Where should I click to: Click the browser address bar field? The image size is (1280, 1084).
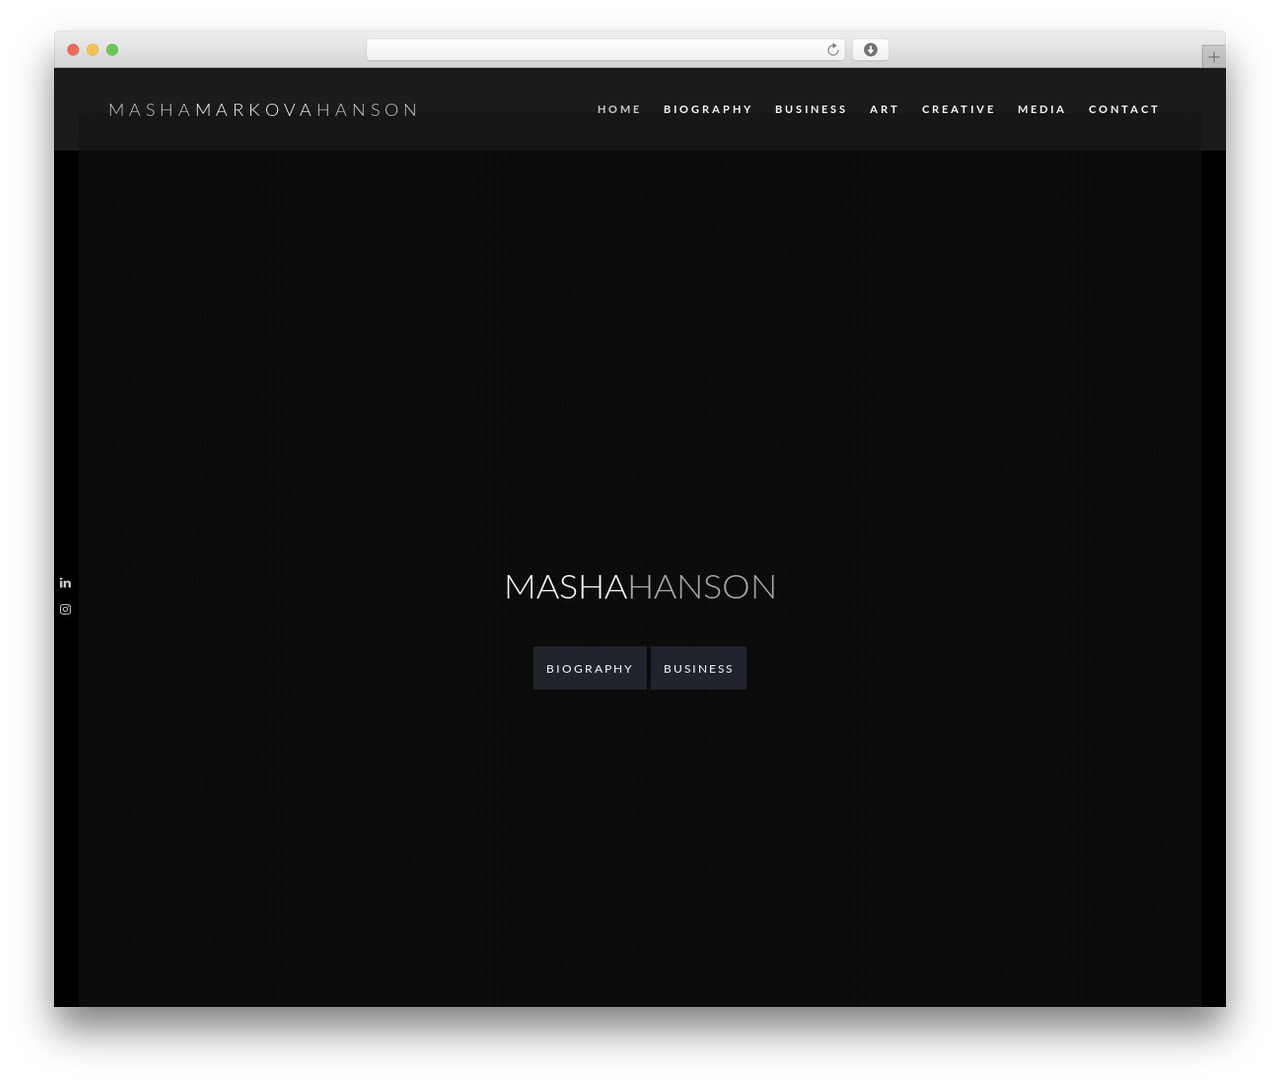[x=606, y=50]
